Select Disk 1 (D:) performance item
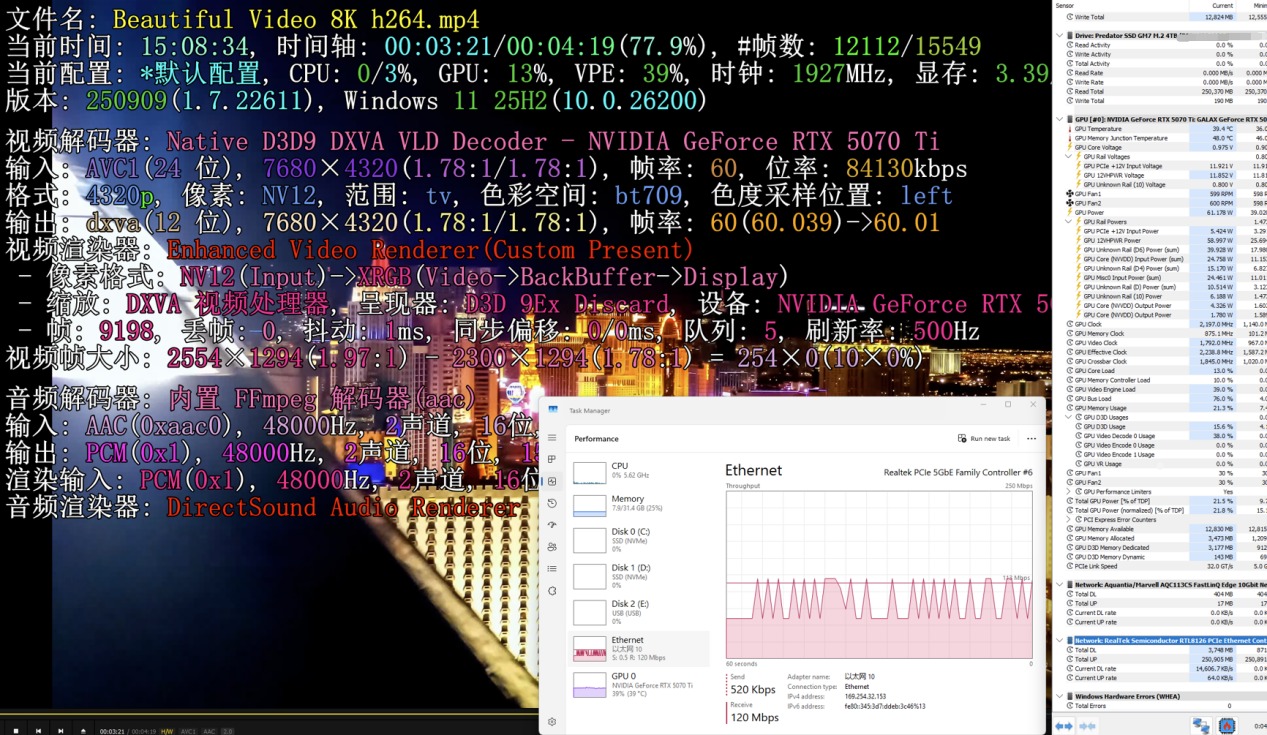The image size is (1267, 735). click(x=639, y=576)
